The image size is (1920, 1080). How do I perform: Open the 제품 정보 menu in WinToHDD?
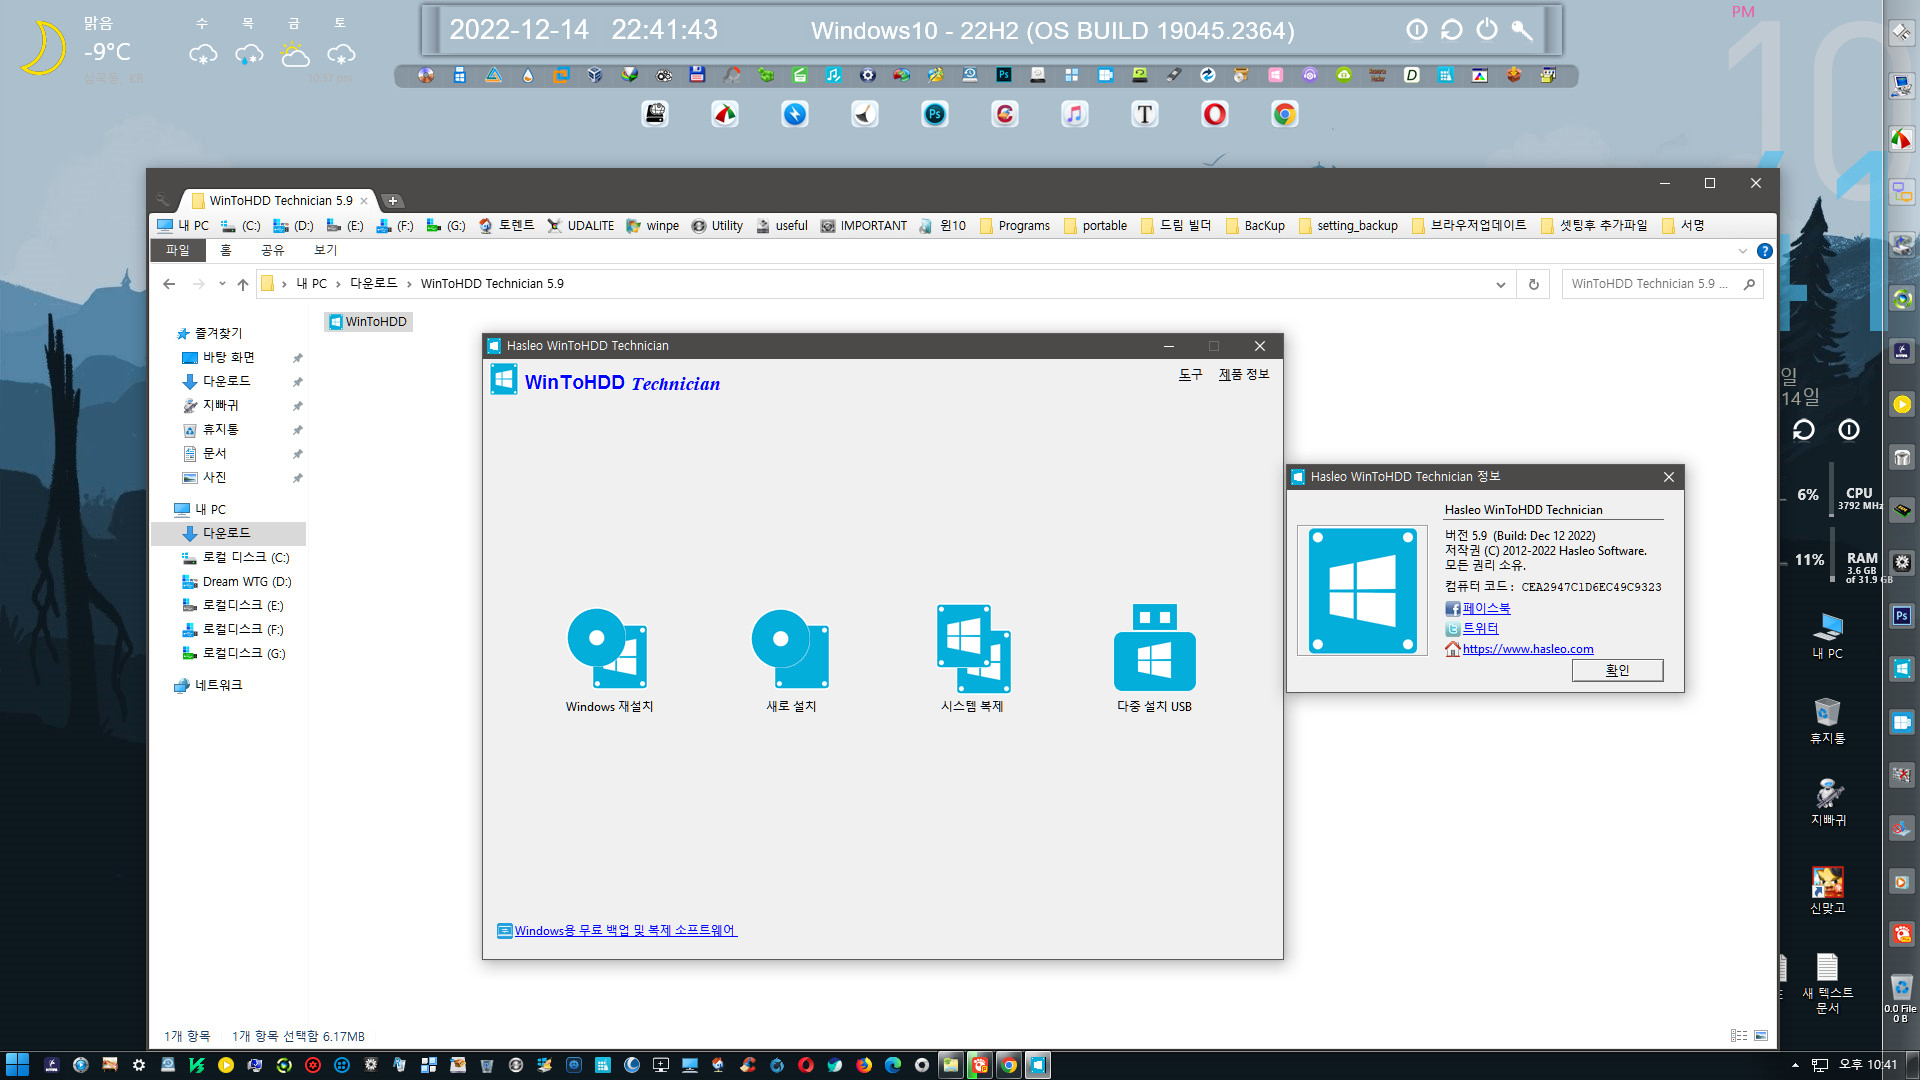[x=1243, y=374]
